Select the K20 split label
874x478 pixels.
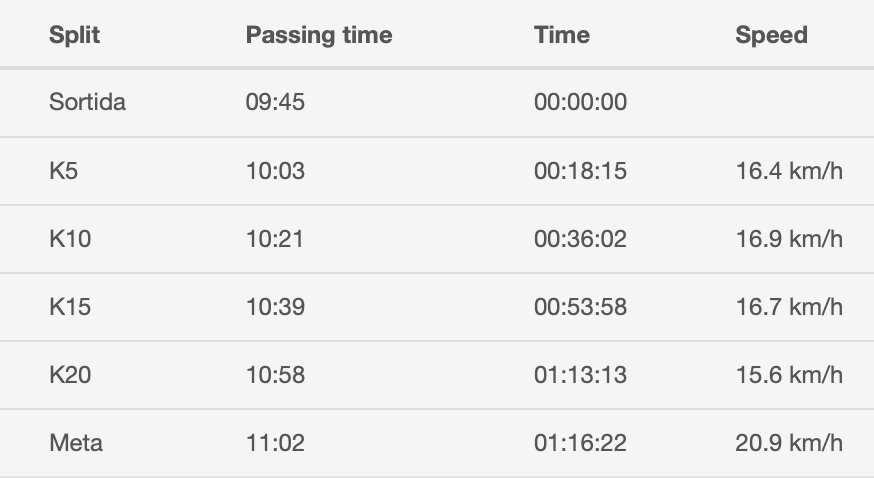70,375
